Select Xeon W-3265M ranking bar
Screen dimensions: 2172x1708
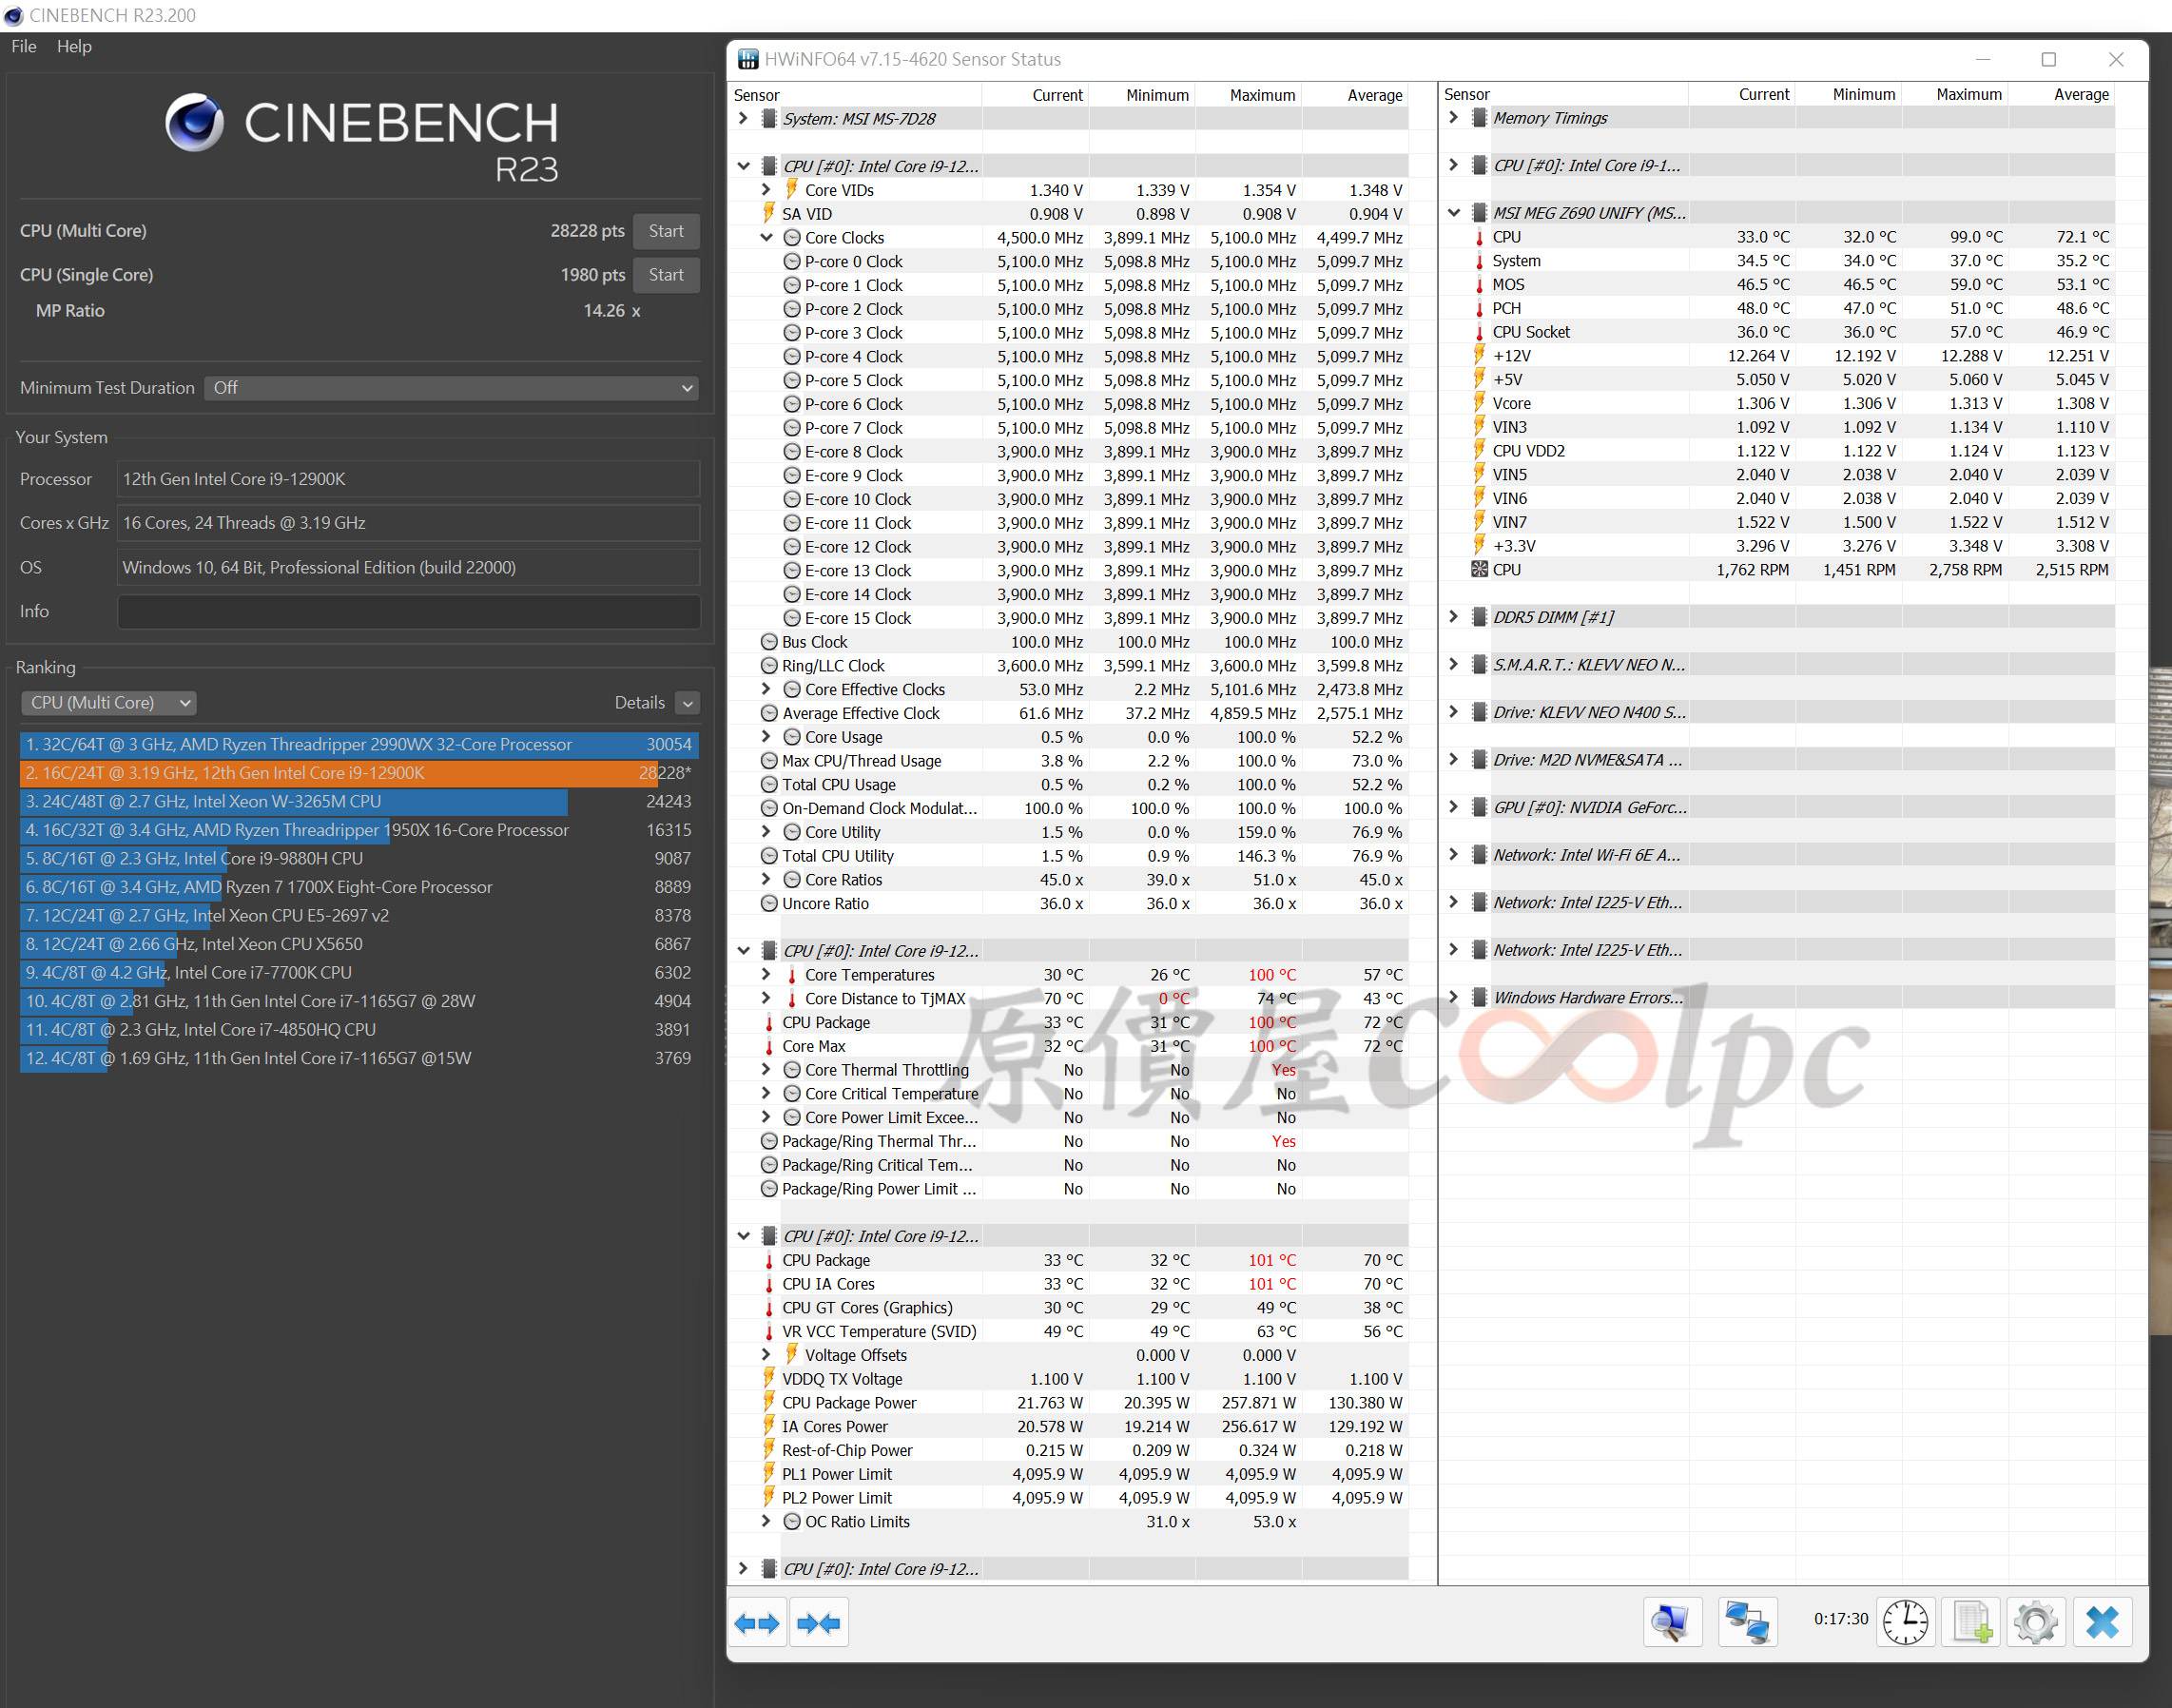tap(359, 802)
